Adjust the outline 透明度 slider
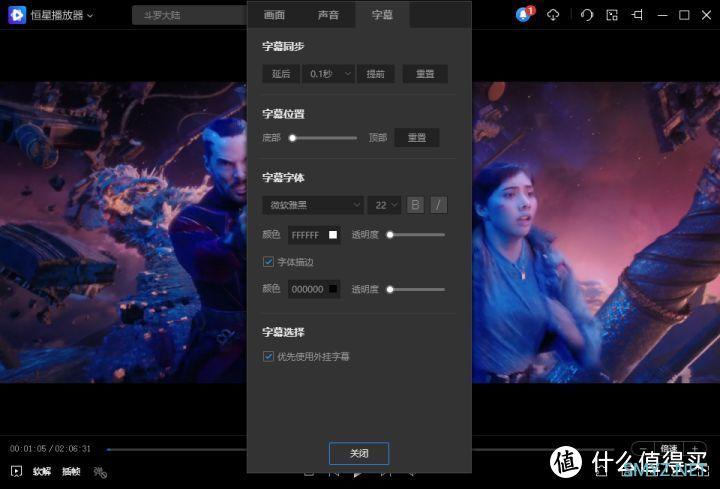720x489 pixels. (x=417, y=289)
